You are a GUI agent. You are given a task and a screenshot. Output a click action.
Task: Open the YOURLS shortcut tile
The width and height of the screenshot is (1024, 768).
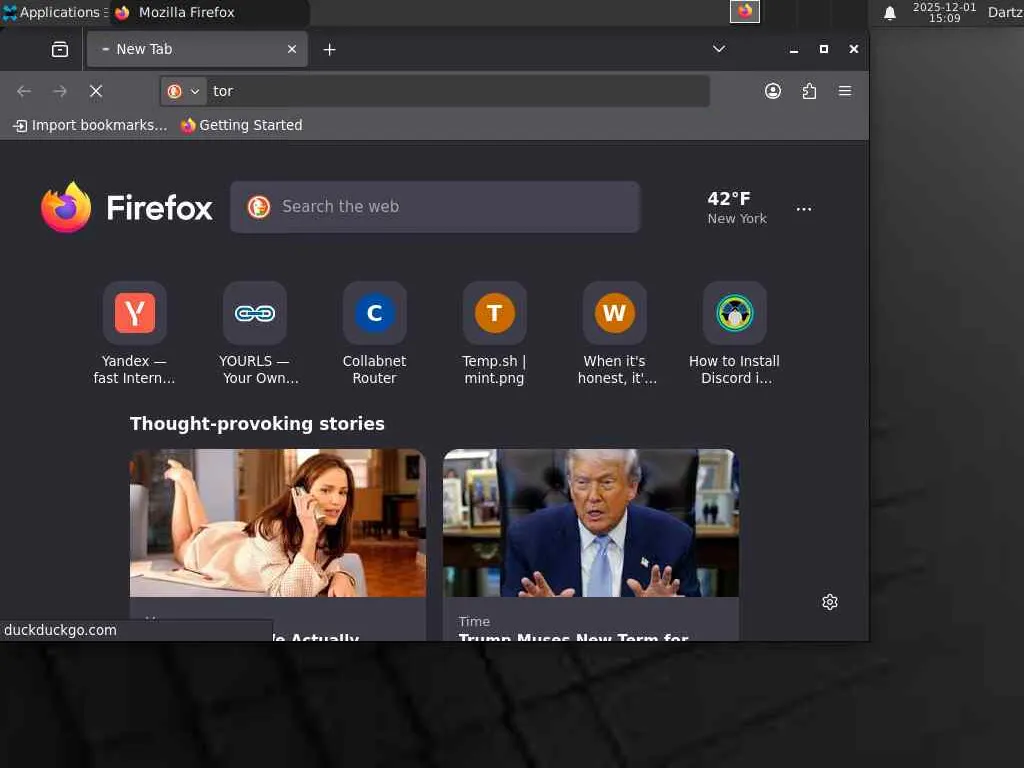tap(255, 333)
